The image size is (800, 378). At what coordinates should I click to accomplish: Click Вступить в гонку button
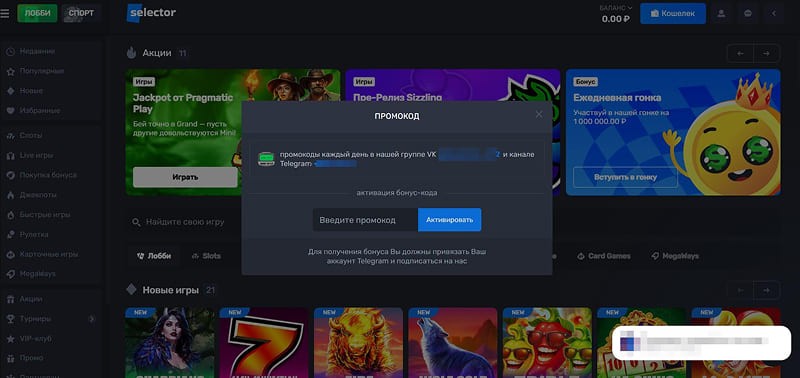(x=625, y=177)
